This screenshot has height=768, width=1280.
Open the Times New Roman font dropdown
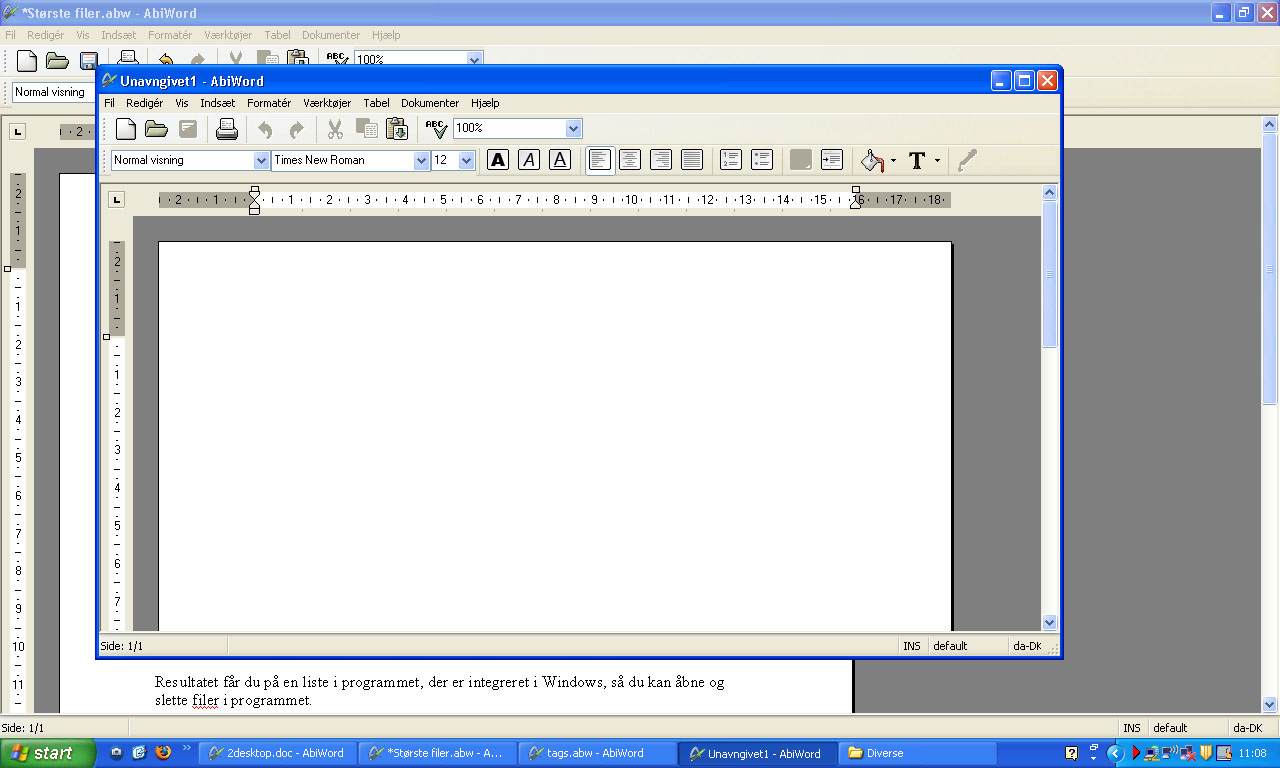(421, 160)
